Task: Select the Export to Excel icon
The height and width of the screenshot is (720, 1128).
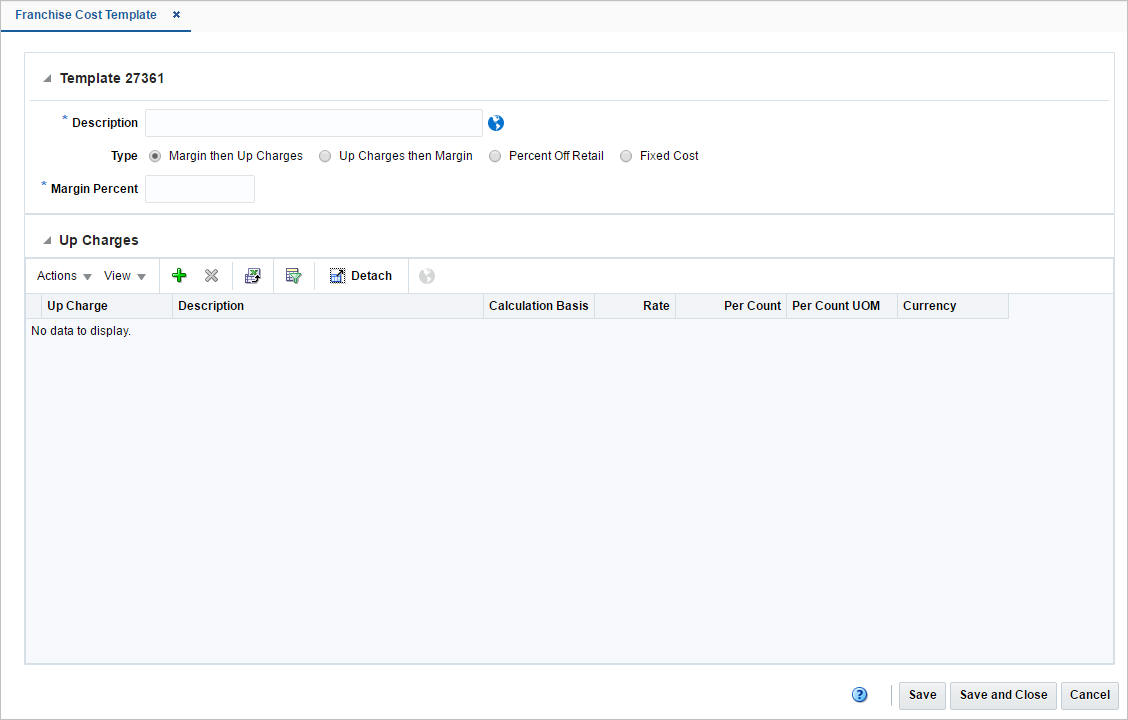Action: (x=252, y=275)
